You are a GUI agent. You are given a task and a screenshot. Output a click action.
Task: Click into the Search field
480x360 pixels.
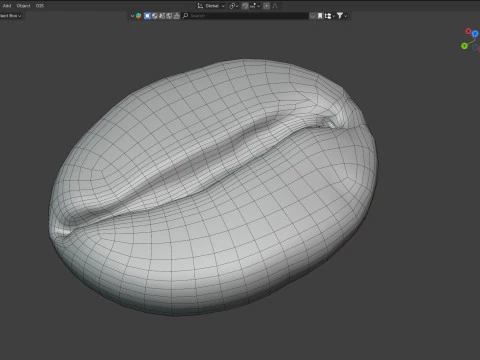click(x=245, y=16)
